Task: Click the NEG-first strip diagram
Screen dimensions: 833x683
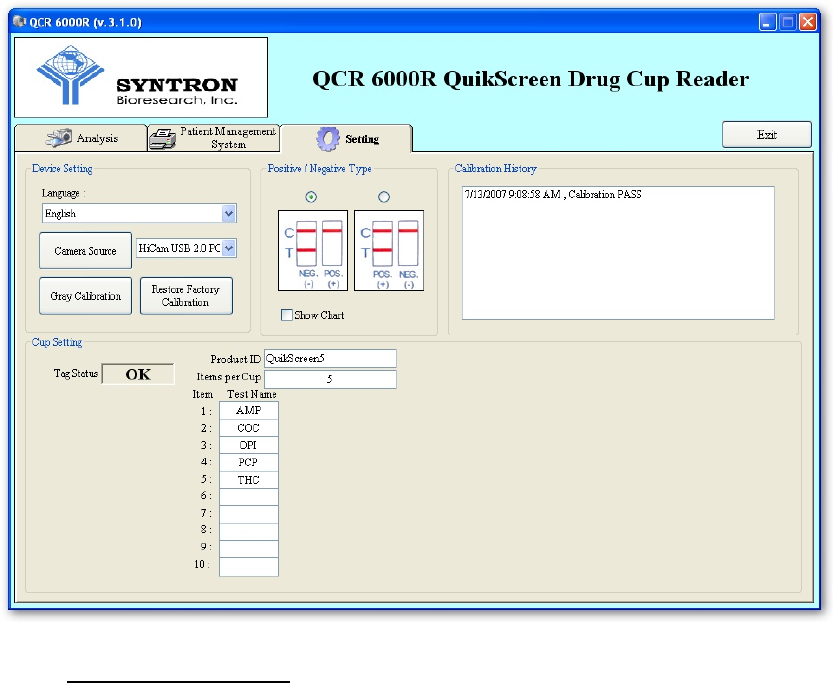Action: (313, 251)
